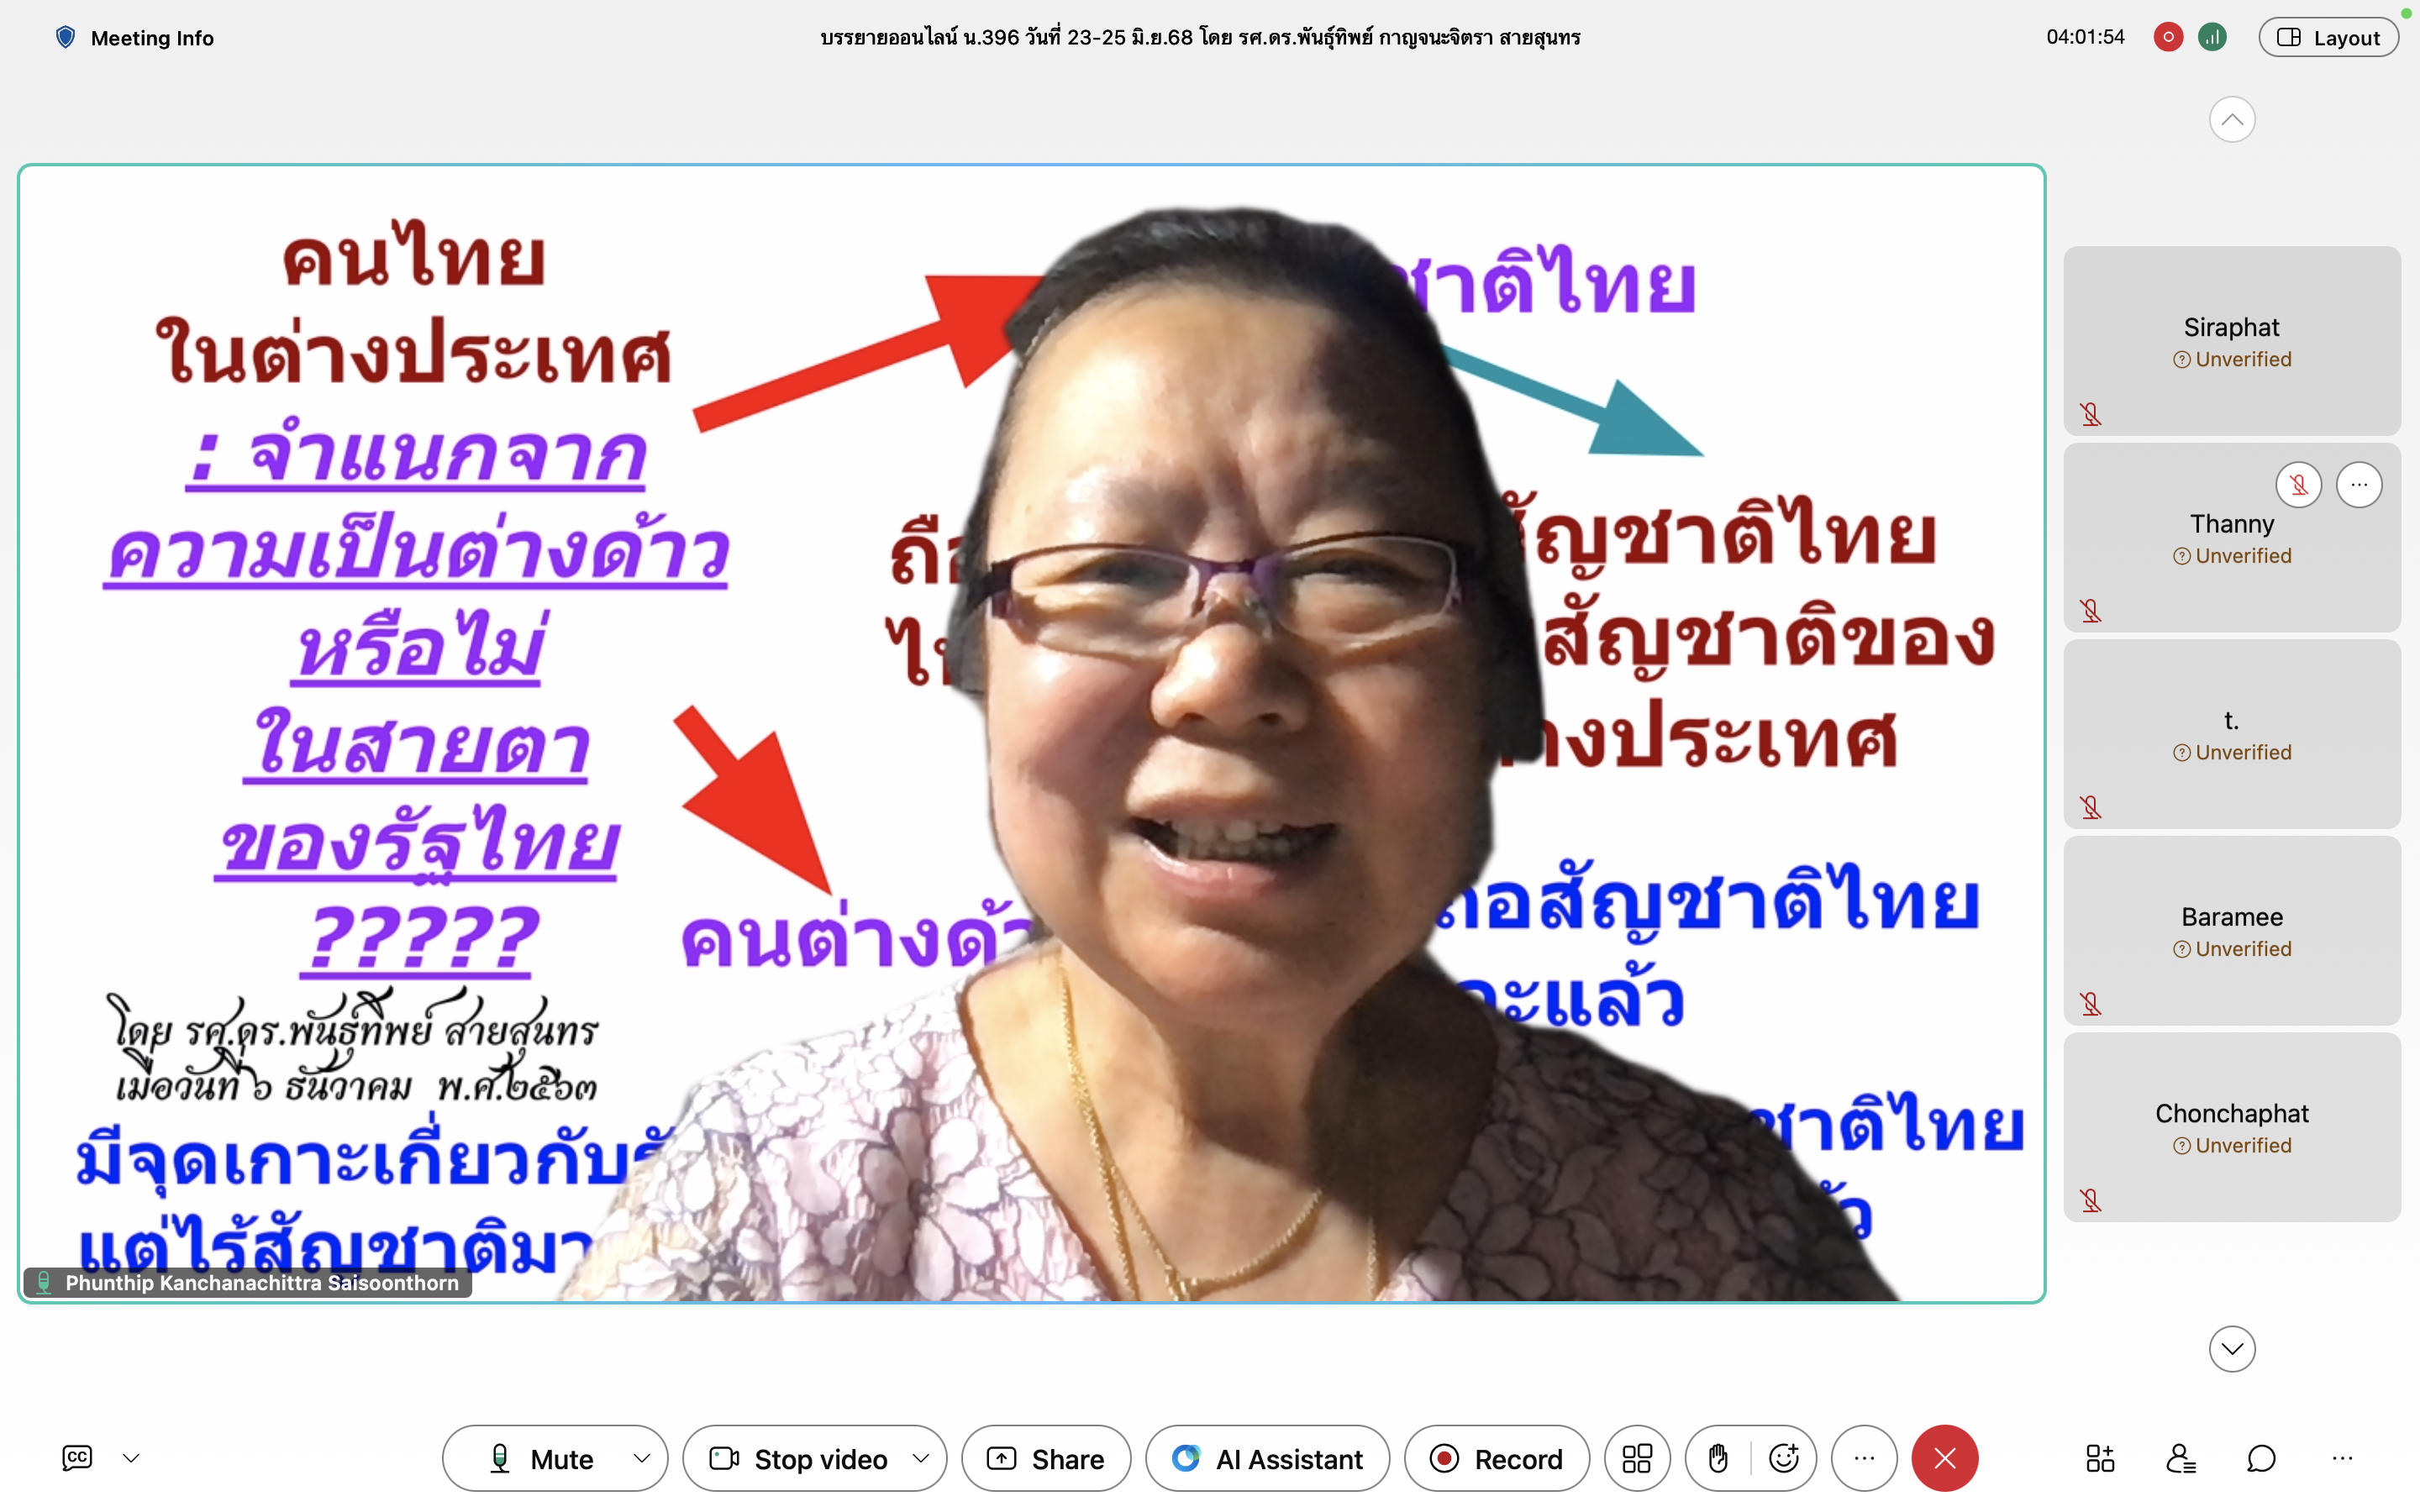Open the AI Assistant
2420x1512 pixels.
click(x=1268, y=1459)
